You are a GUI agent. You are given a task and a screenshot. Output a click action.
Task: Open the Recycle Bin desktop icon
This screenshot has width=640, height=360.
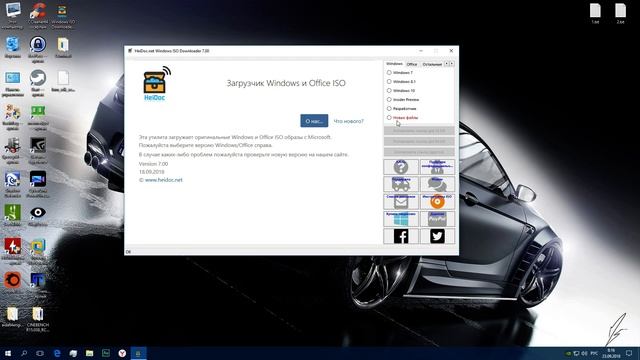pyautogui.click(x=13, y=47)
